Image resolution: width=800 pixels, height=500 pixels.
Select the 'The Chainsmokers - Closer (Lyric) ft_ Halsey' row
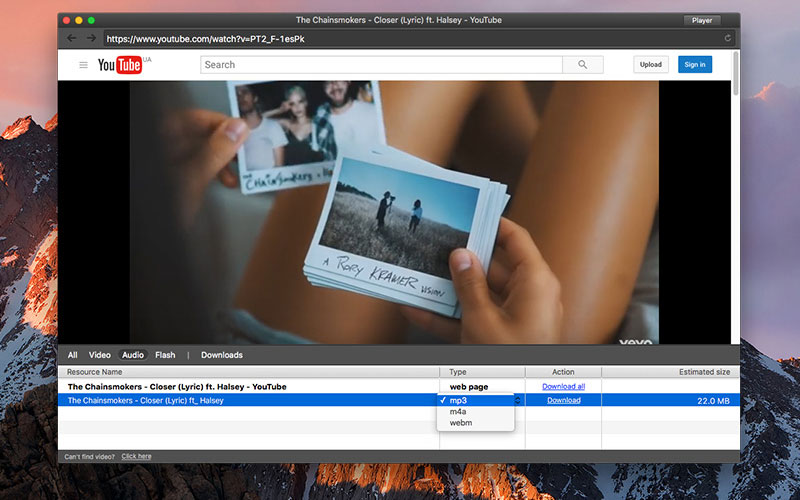pyautogui.click(x=399, y=401)
